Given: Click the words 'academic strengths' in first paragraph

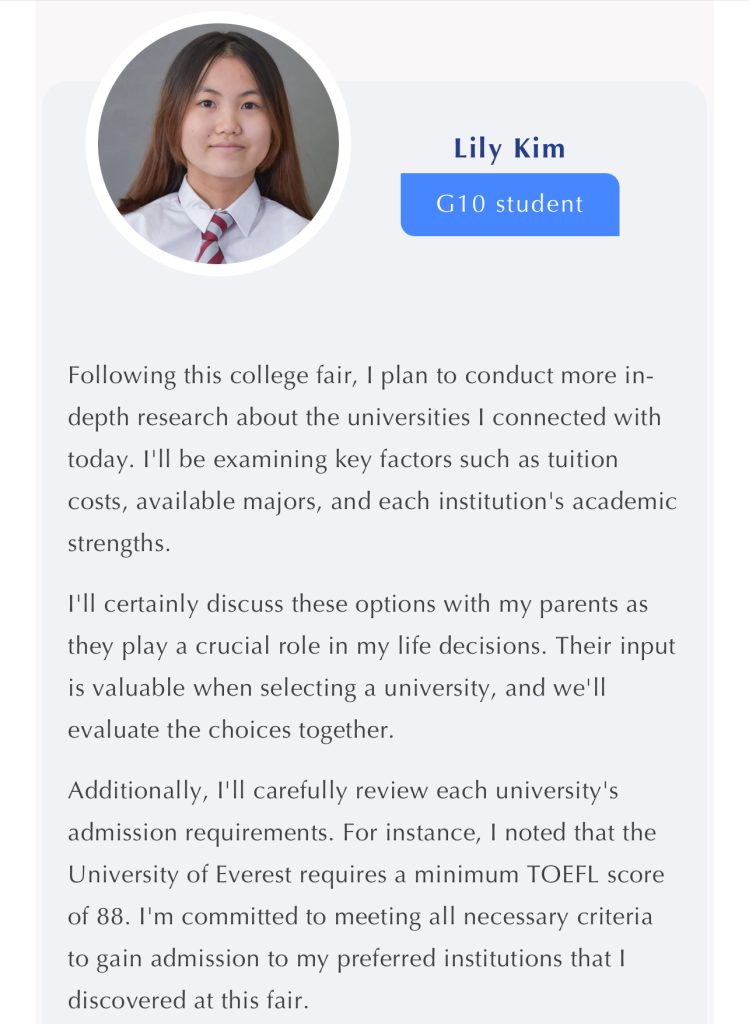Looking at the screenshot, I should [372, 522].
